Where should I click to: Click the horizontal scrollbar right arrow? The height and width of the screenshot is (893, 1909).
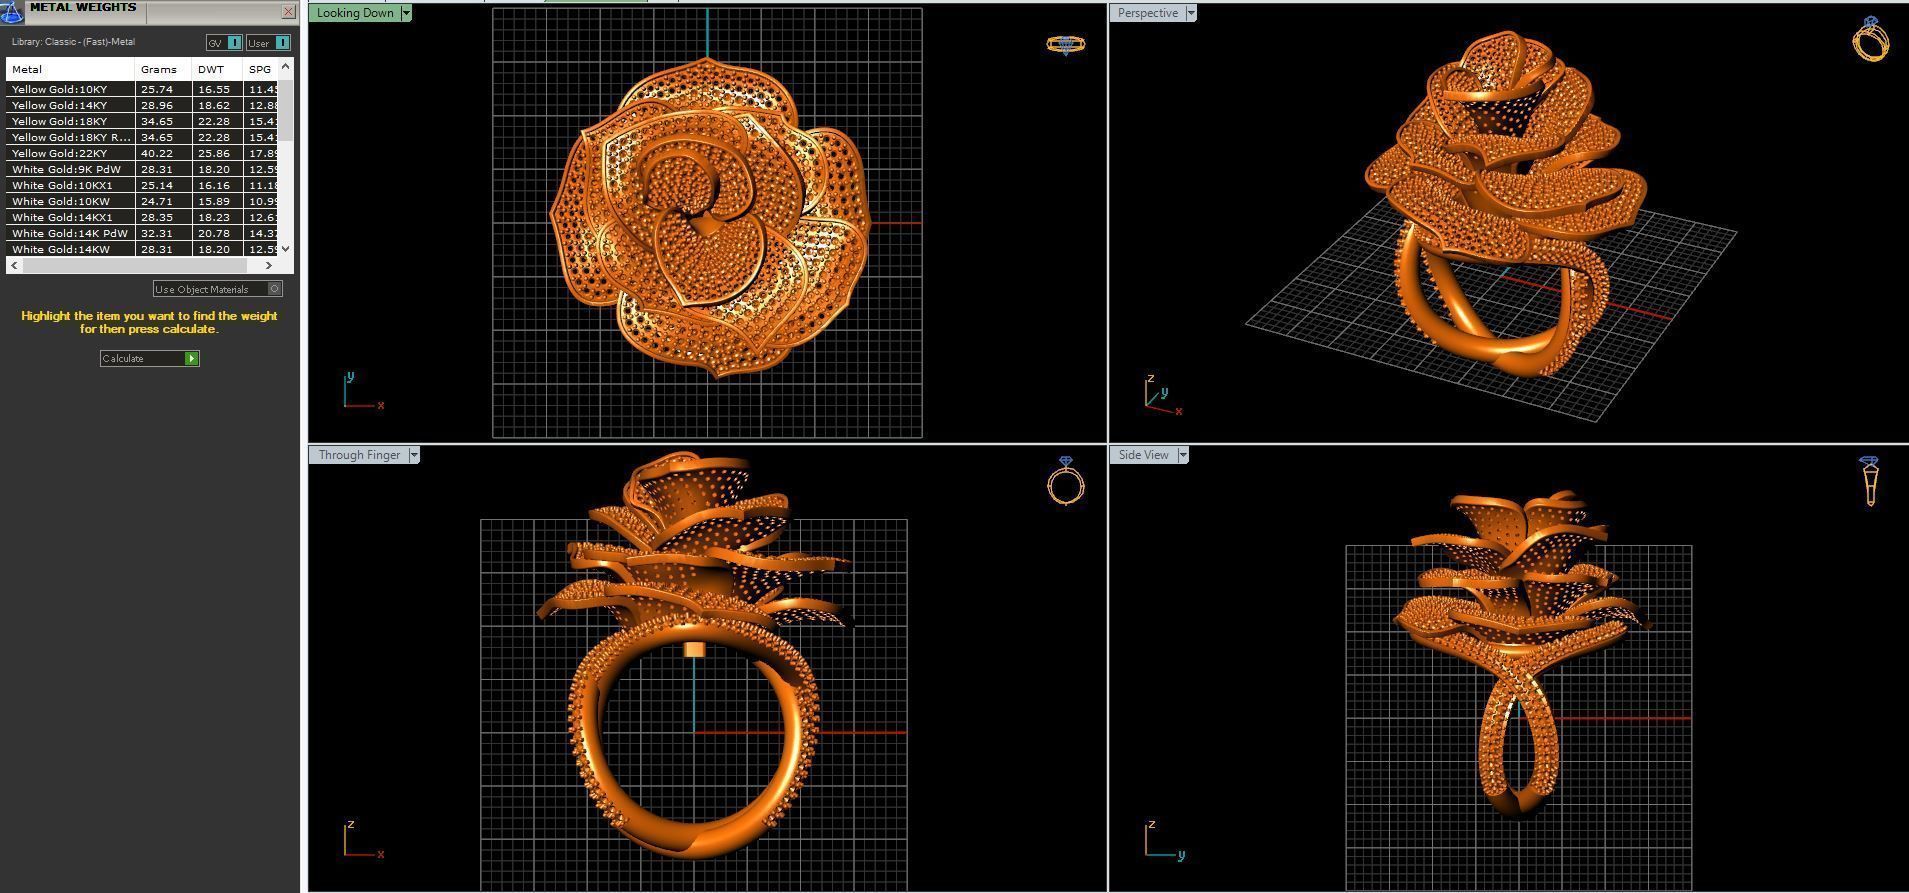tap(269, 265)
